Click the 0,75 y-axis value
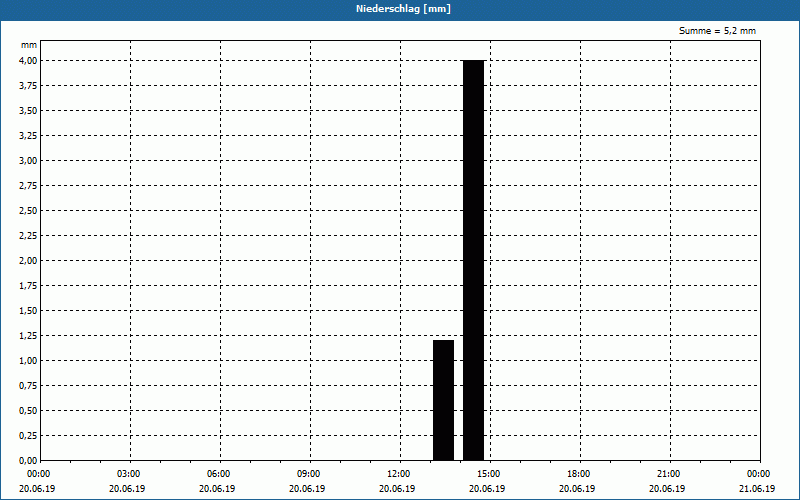This screenshot has height=500, width=800. click(x=28, y=386)
